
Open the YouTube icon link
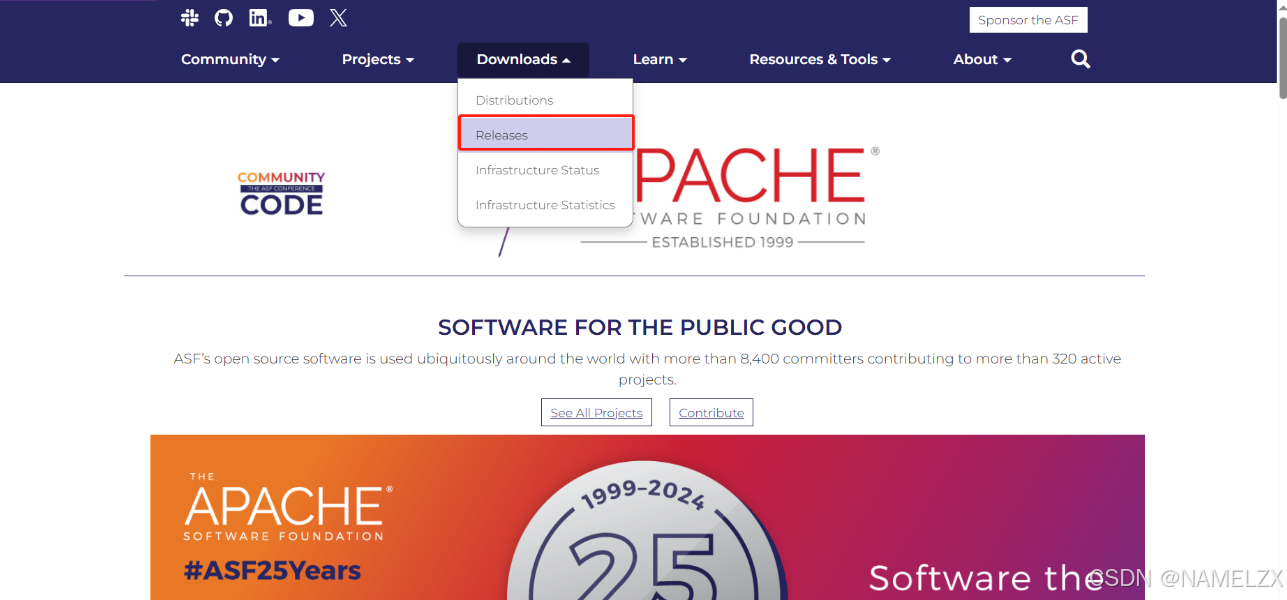point(301,17)
